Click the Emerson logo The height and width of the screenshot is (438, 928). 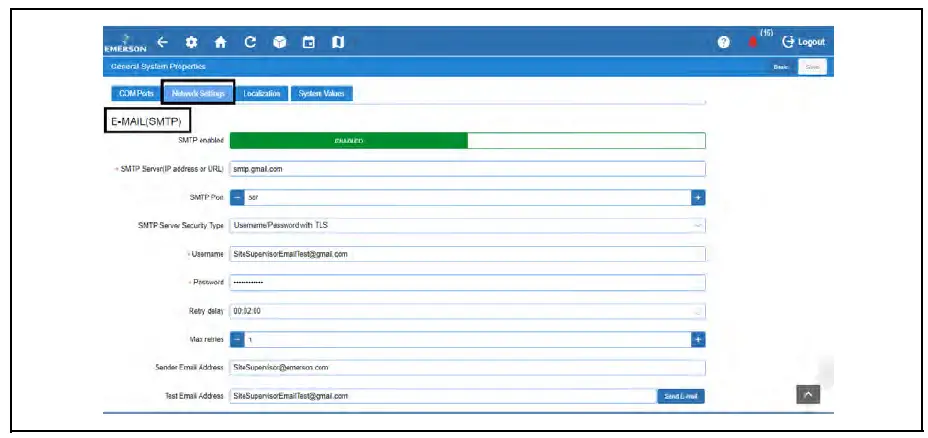point(125,44)
